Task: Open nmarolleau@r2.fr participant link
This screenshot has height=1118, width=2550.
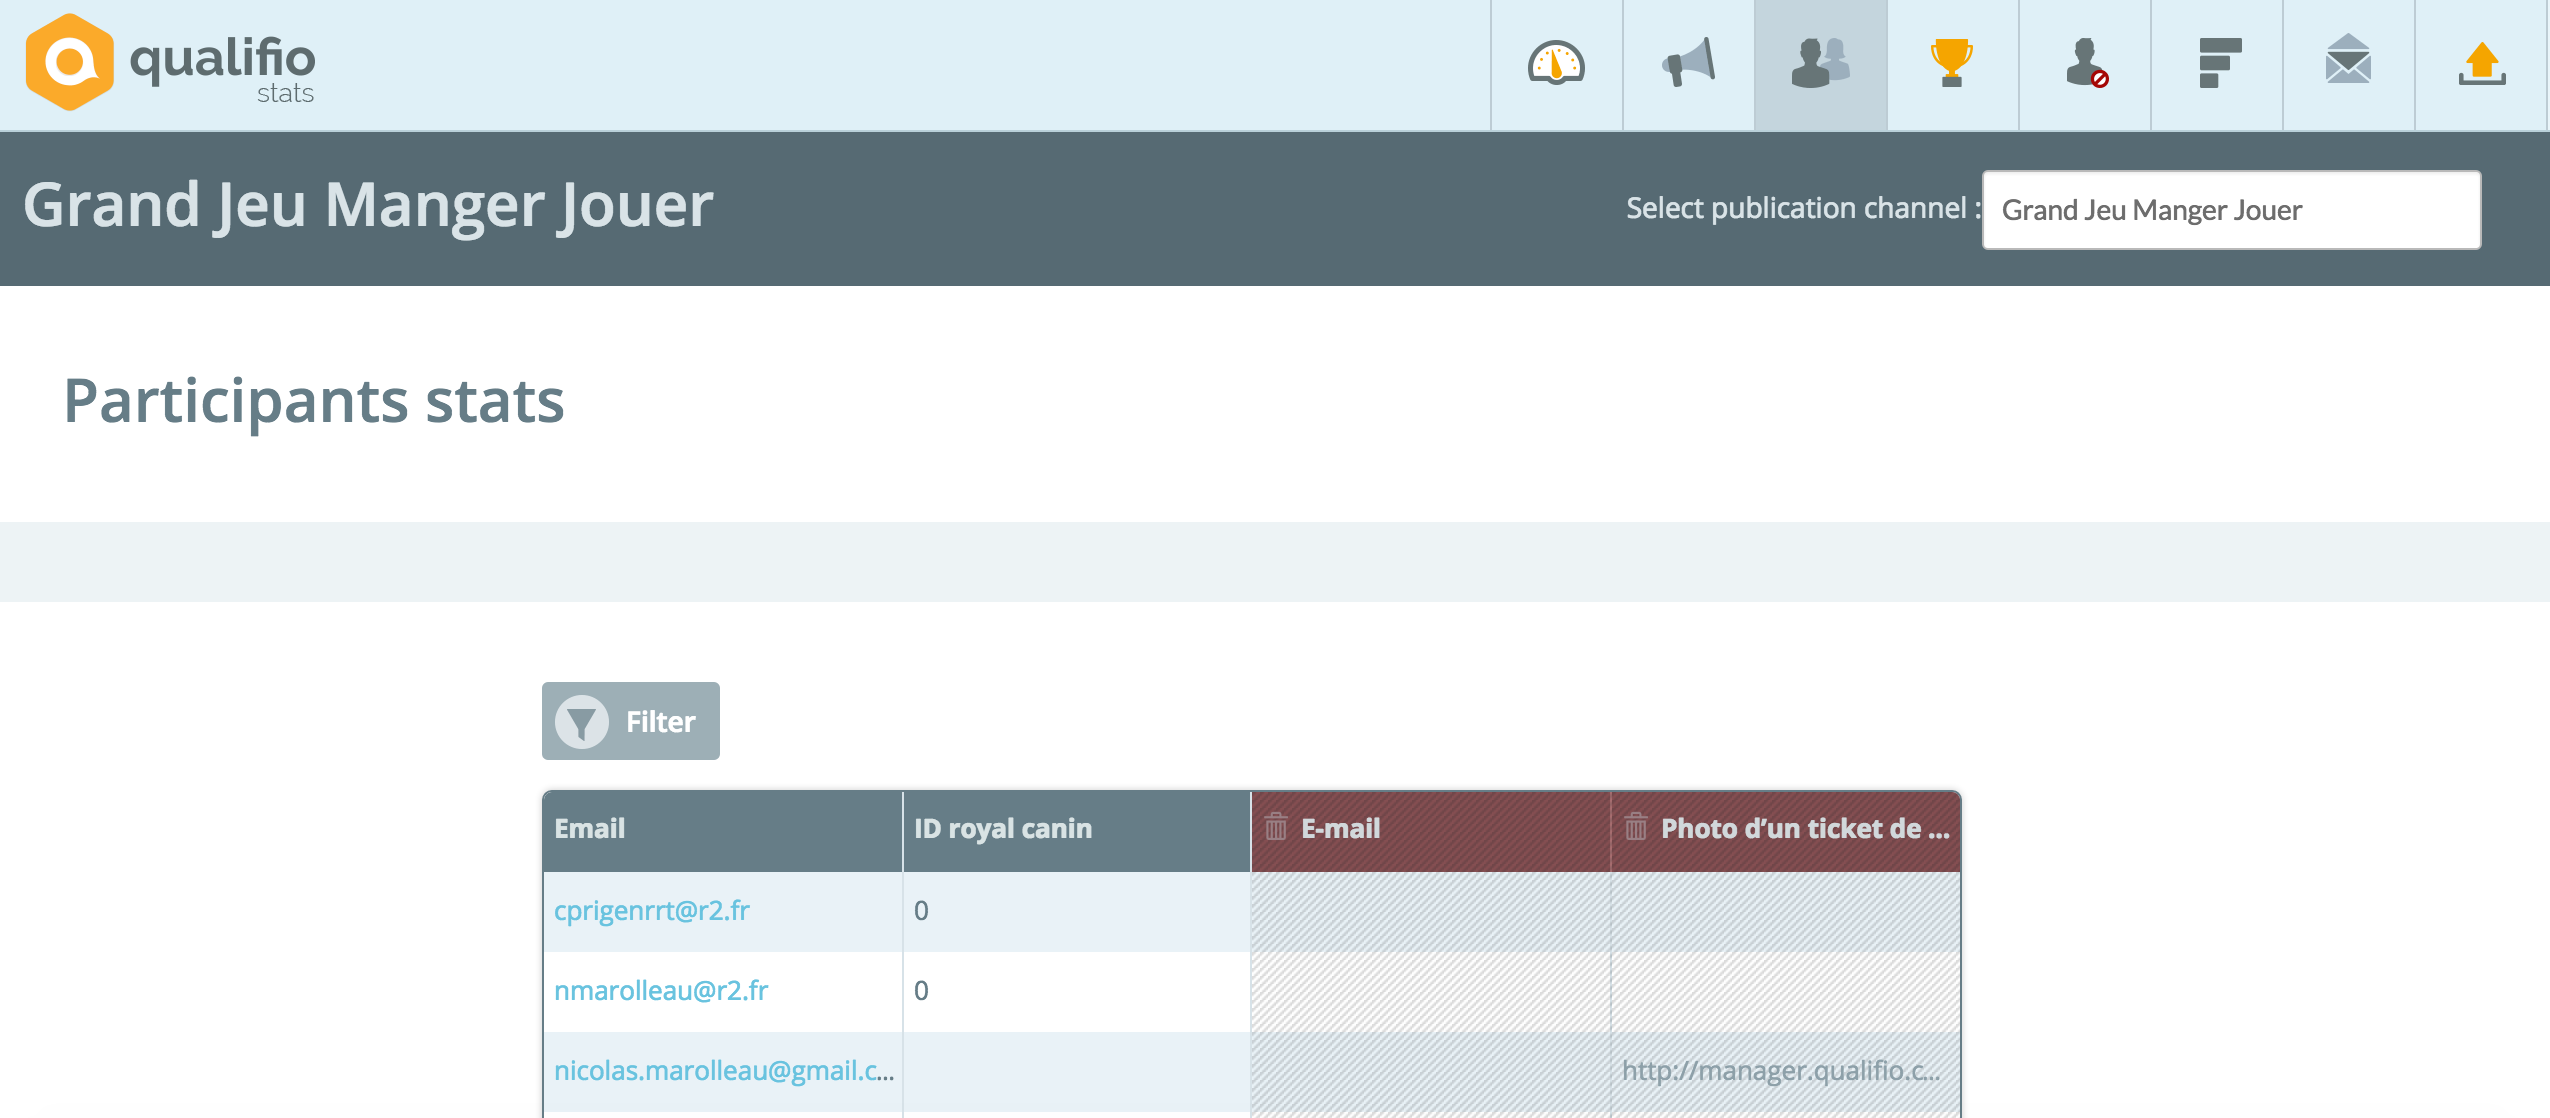Action: (x=661, y=990)
